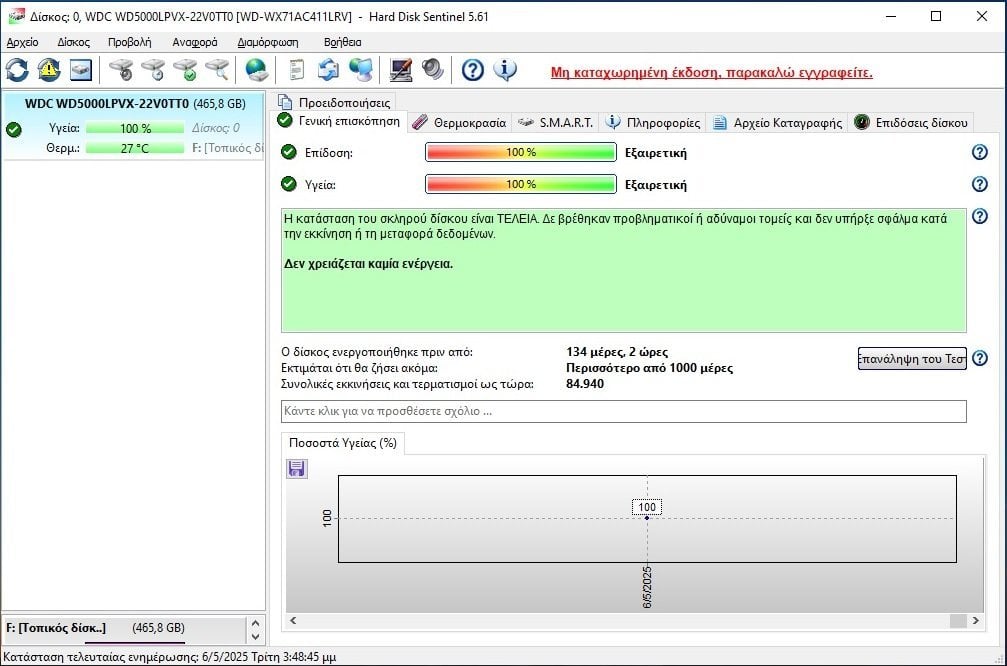
Task: Click the info bubble About icon
Action: click(505, 70)
